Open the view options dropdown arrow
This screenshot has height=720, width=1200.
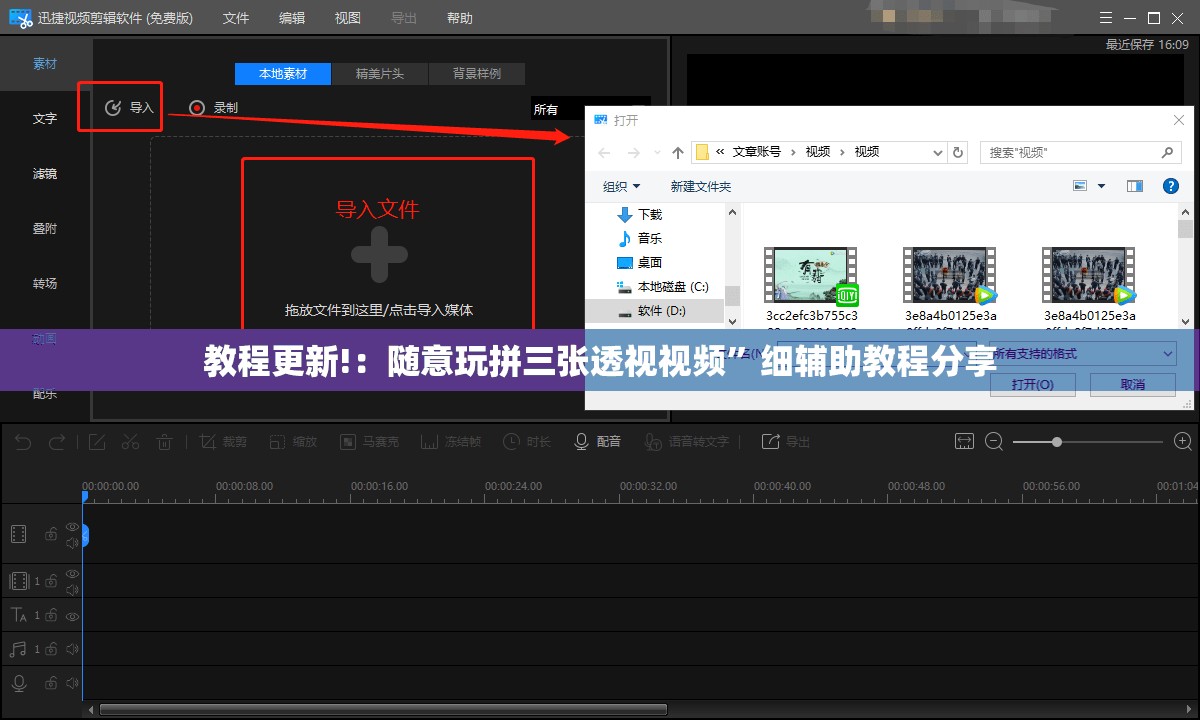coord(1102,186)
